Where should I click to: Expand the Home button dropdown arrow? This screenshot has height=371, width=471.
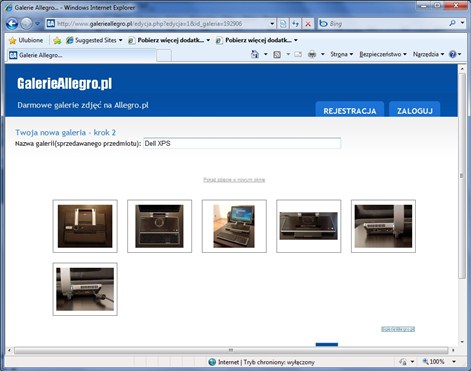(x=266, y=54)
